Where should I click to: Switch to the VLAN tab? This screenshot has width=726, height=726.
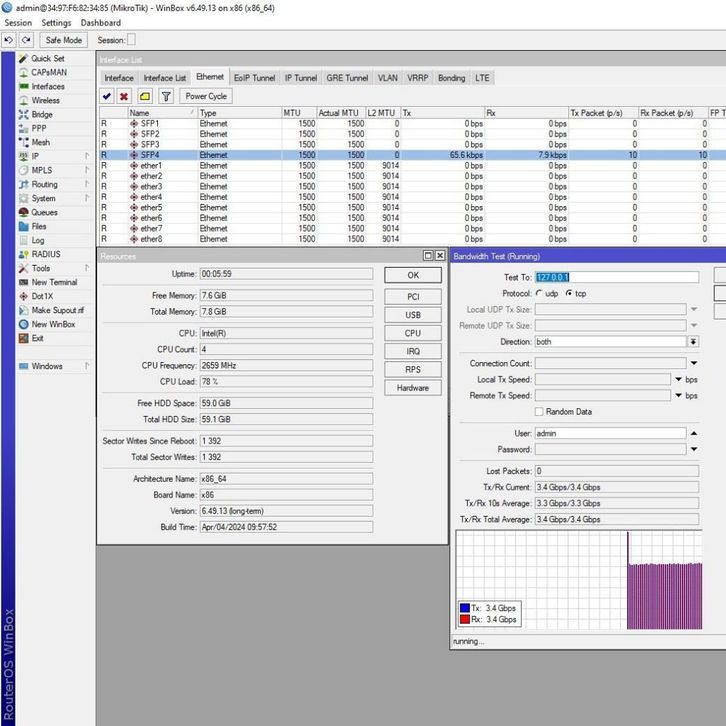pyautogui.click(x=387, y=78)
